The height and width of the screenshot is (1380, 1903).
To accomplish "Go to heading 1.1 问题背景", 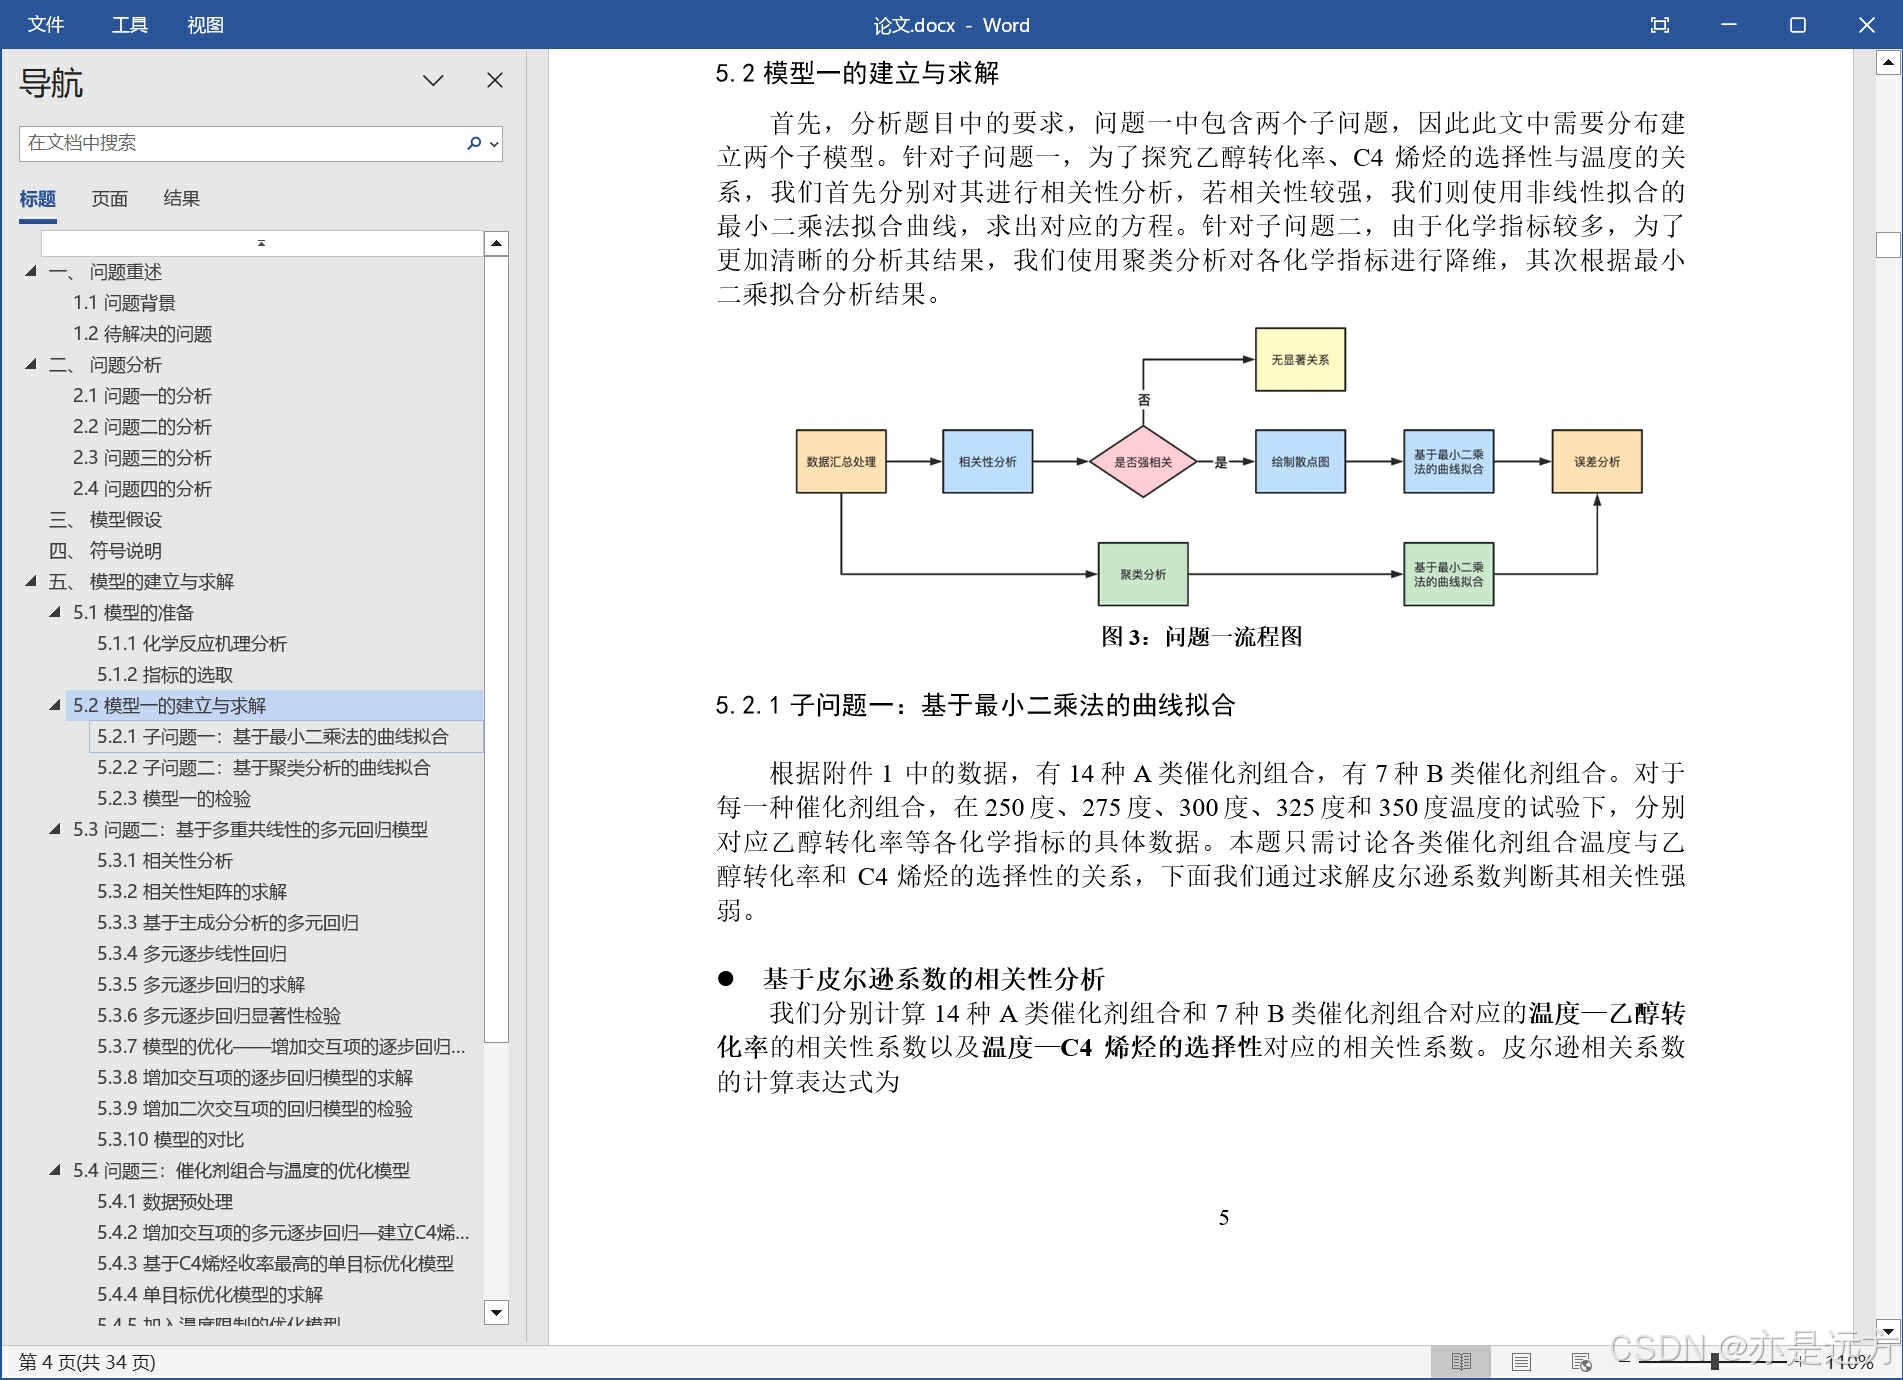I will pos(124,302).
